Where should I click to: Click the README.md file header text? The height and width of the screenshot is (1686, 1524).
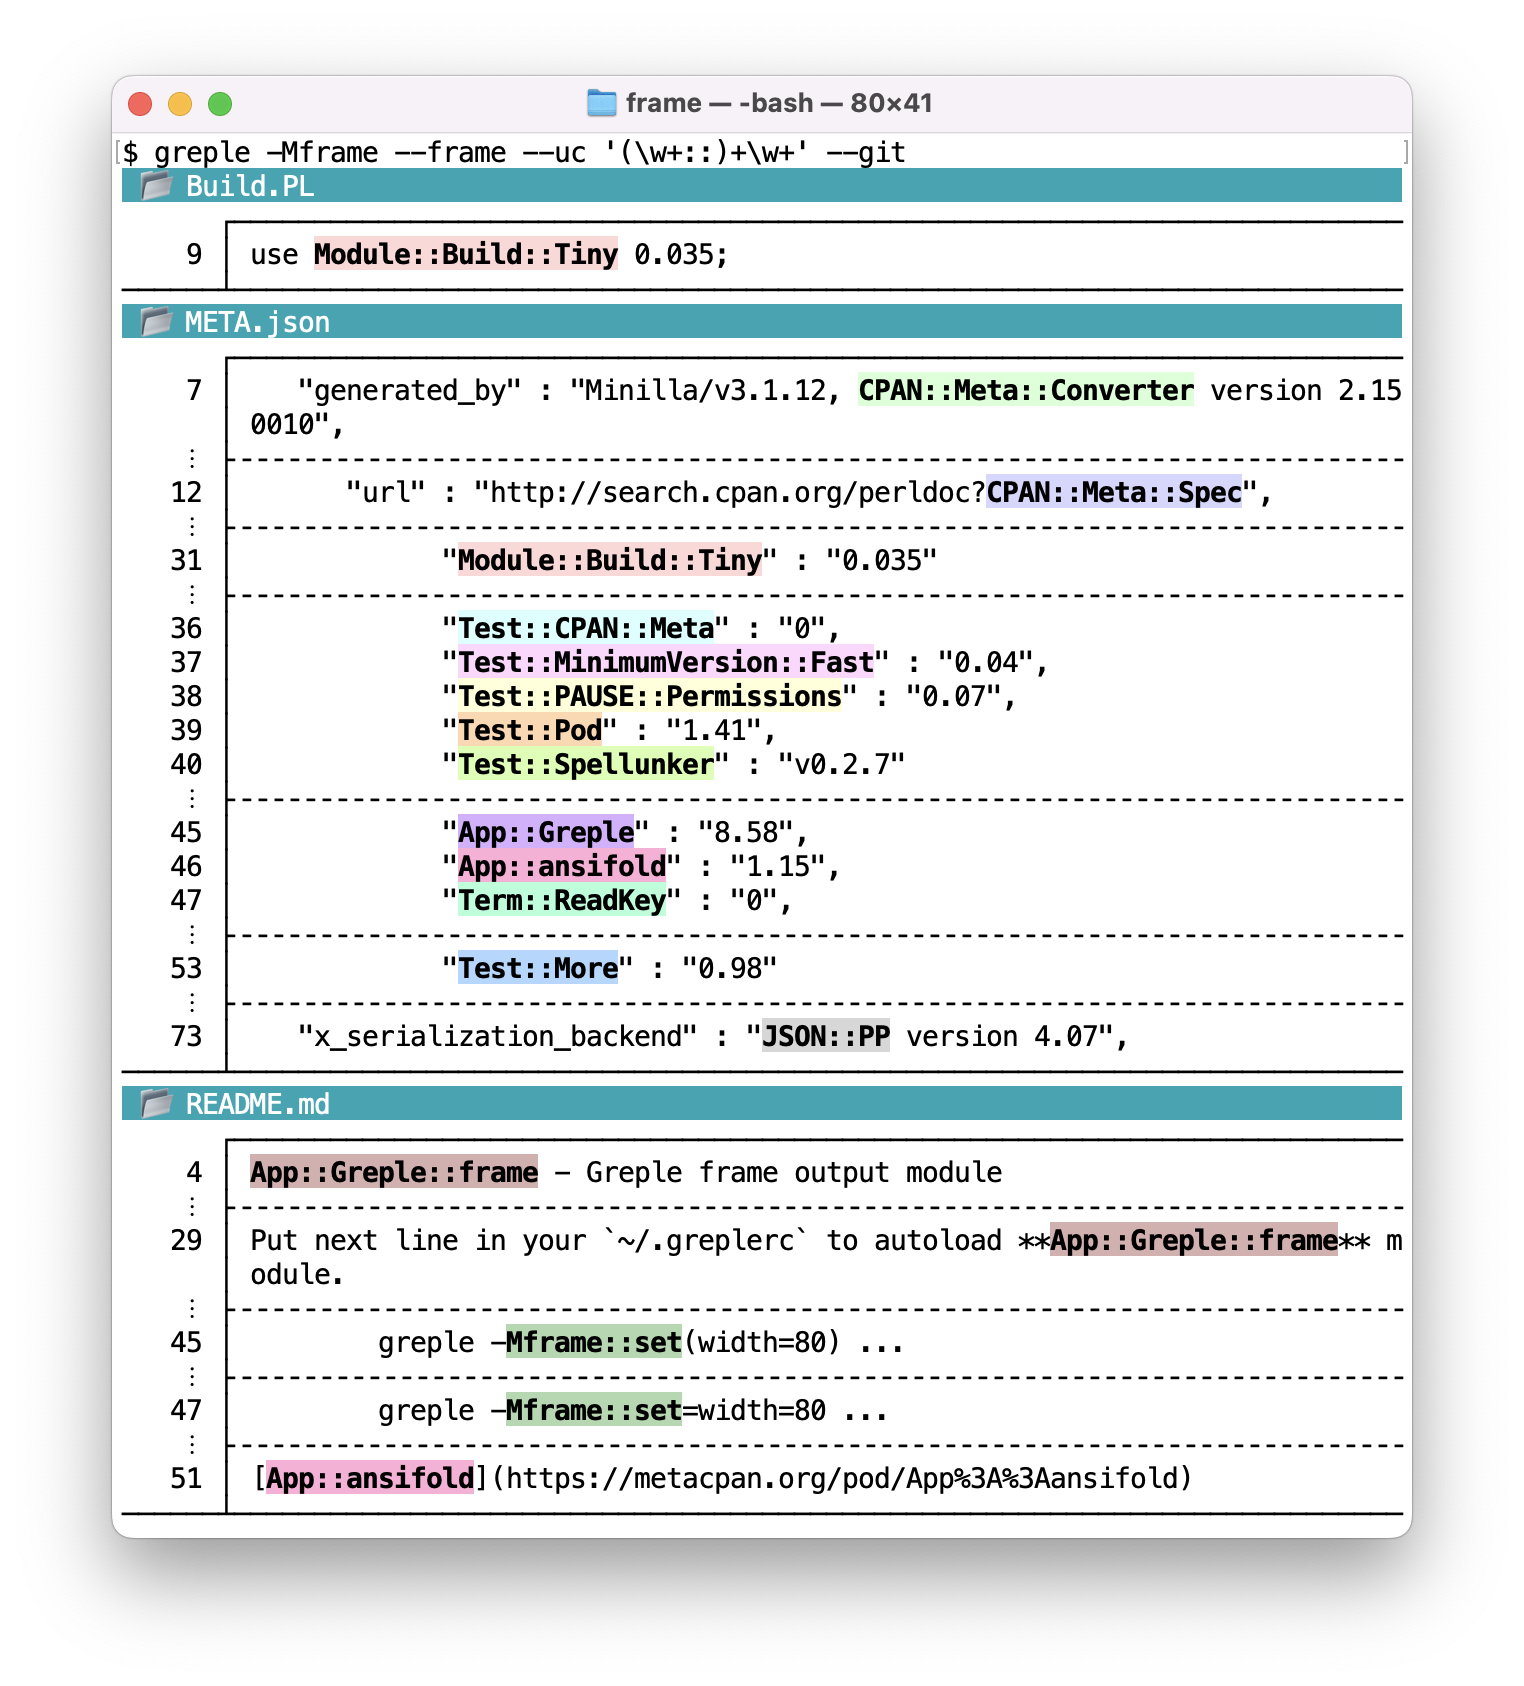(x=258, y=1104)
